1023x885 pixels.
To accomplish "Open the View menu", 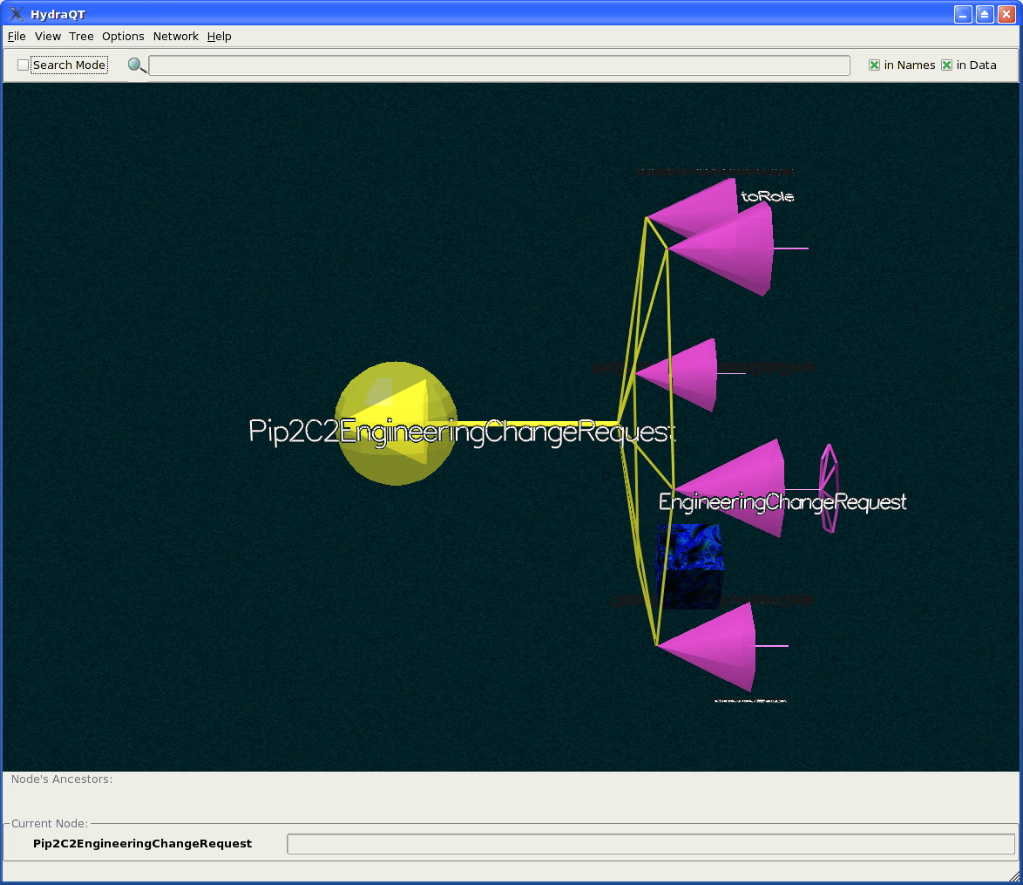I will click(x=48, y=37).
